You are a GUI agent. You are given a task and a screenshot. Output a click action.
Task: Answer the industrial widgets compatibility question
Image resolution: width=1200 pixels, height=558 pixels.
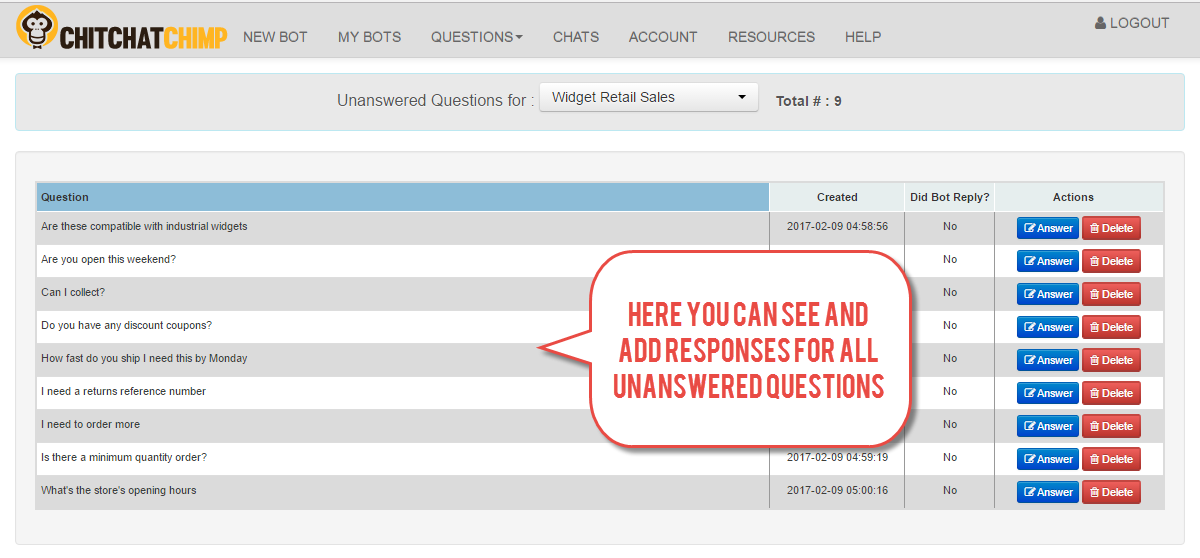tap(1048, 228)
